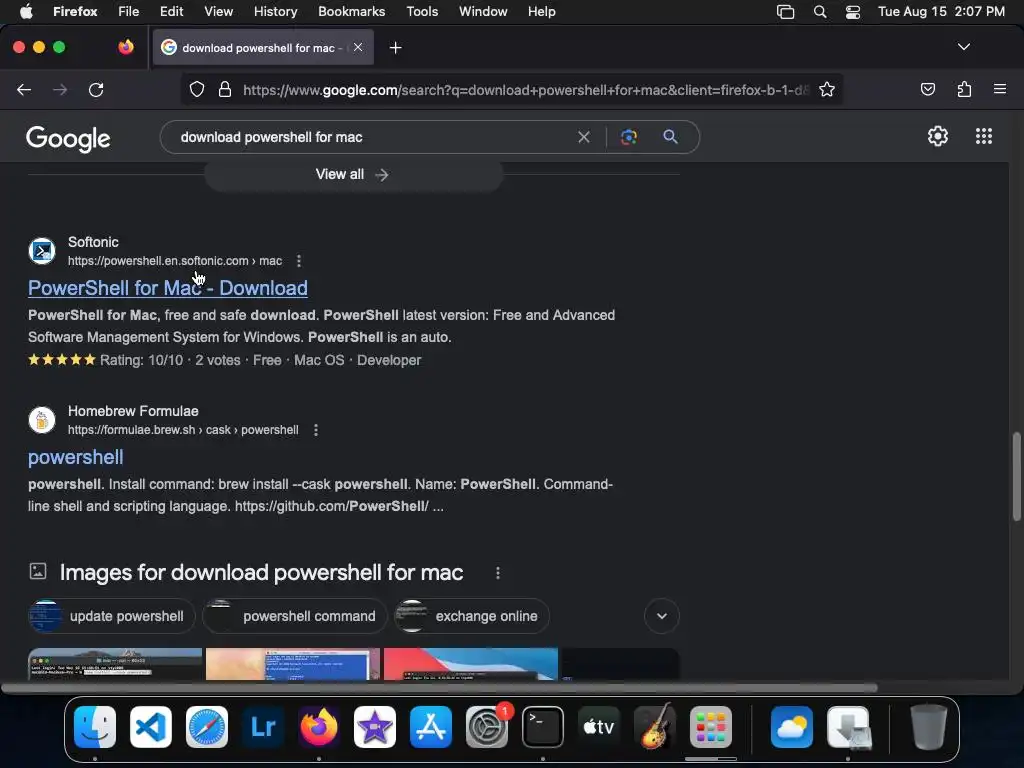
Task: Expand the image filter chips chevron
Action: pos(662,616)
